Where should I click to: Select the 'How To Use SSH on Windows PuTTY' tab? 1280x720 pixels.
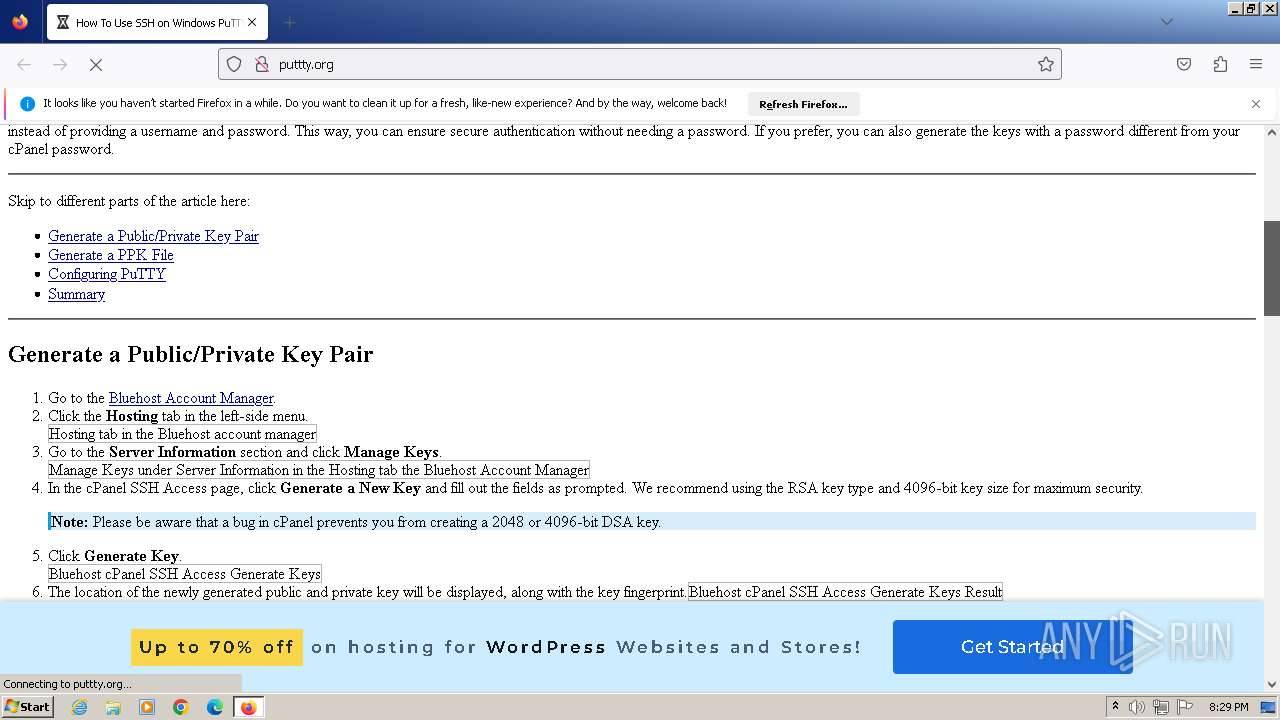pos(157,22)
